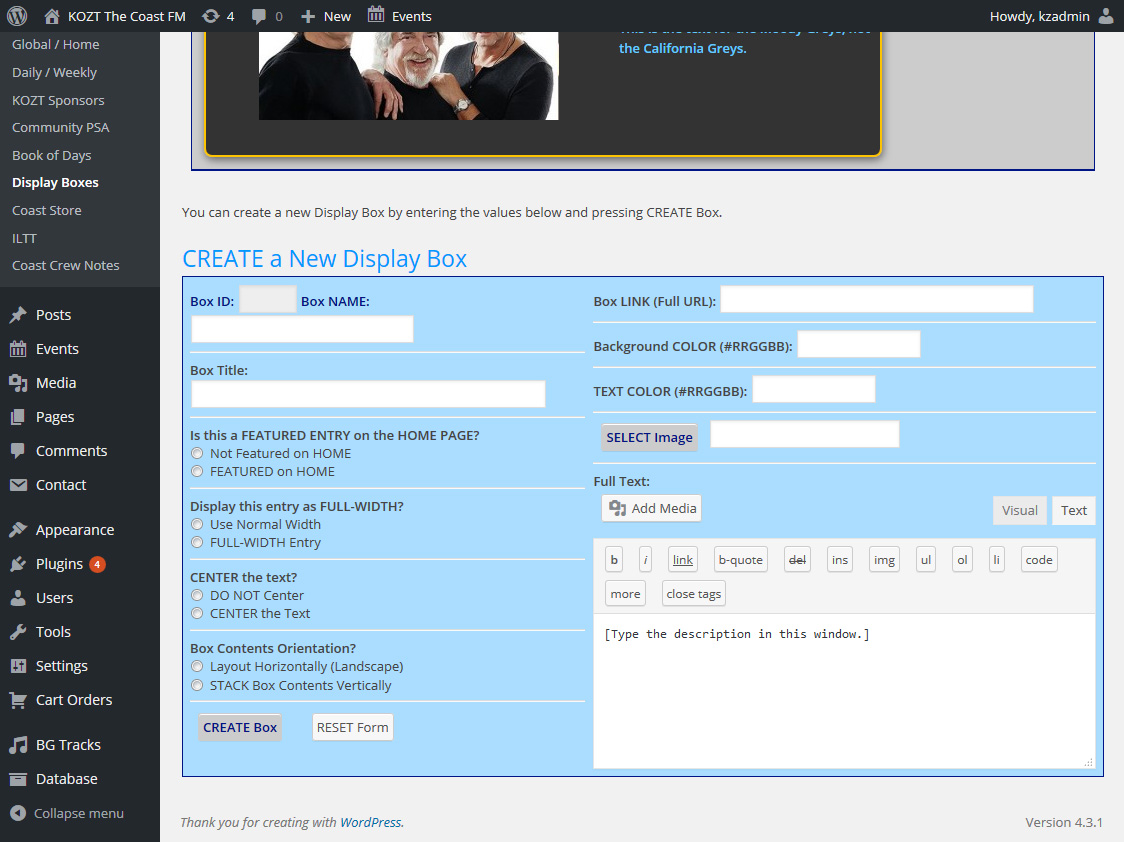The image size is (1124, 842).
Task: Open Coast Store in the sidebar submenu
Action: (47, 211)
